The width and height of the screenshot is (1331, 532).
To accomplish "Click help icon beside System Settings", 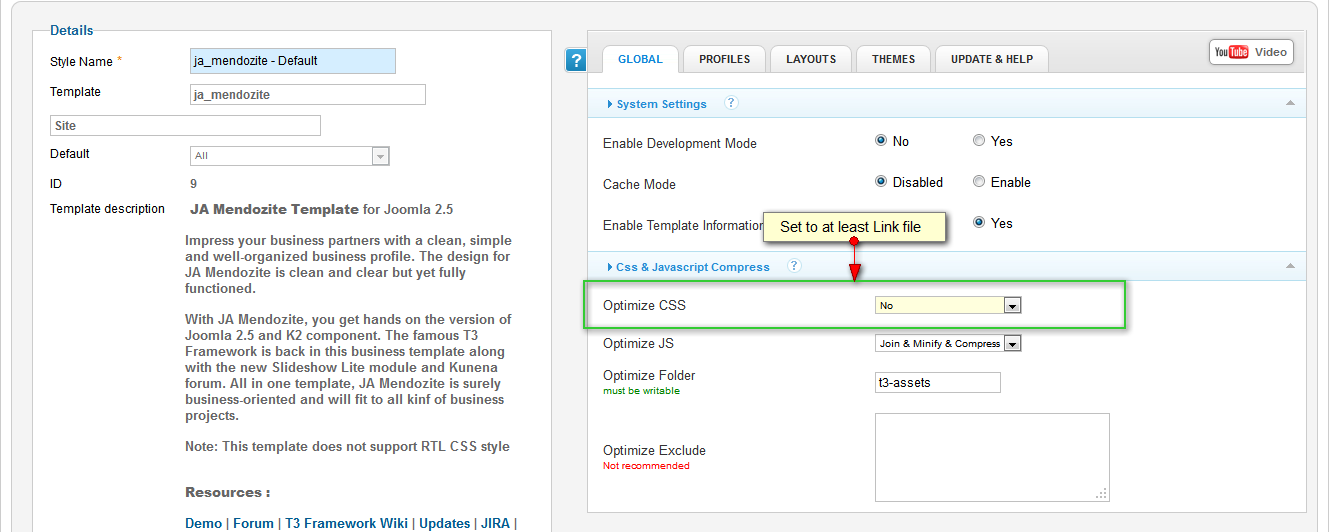I will [731, 103].
